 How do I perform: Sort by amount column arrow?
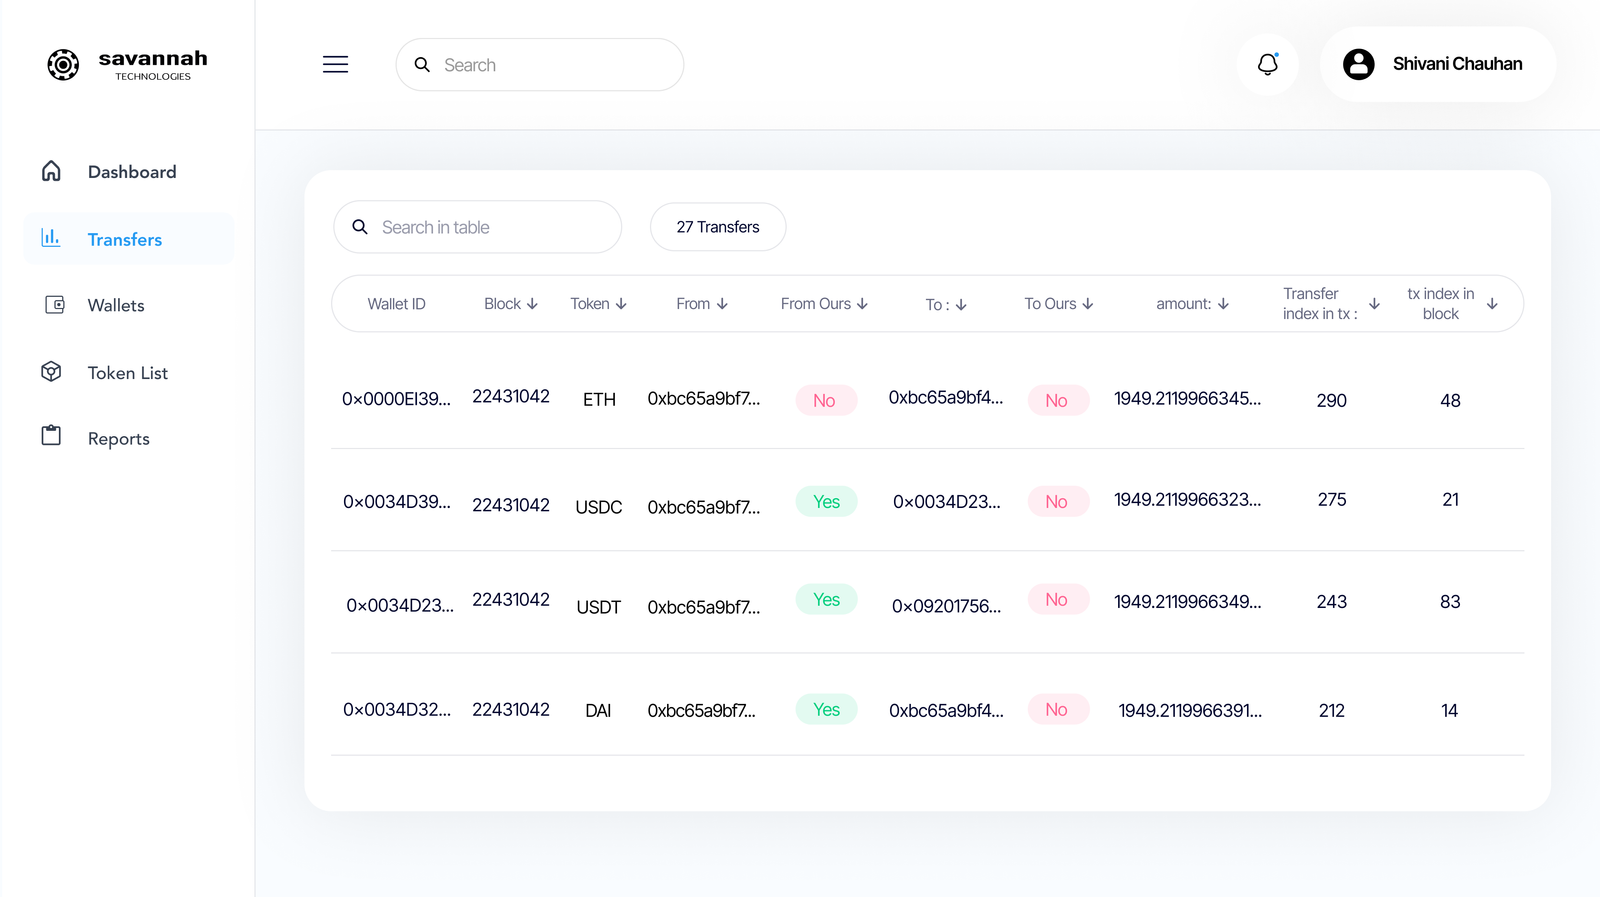1223,304
